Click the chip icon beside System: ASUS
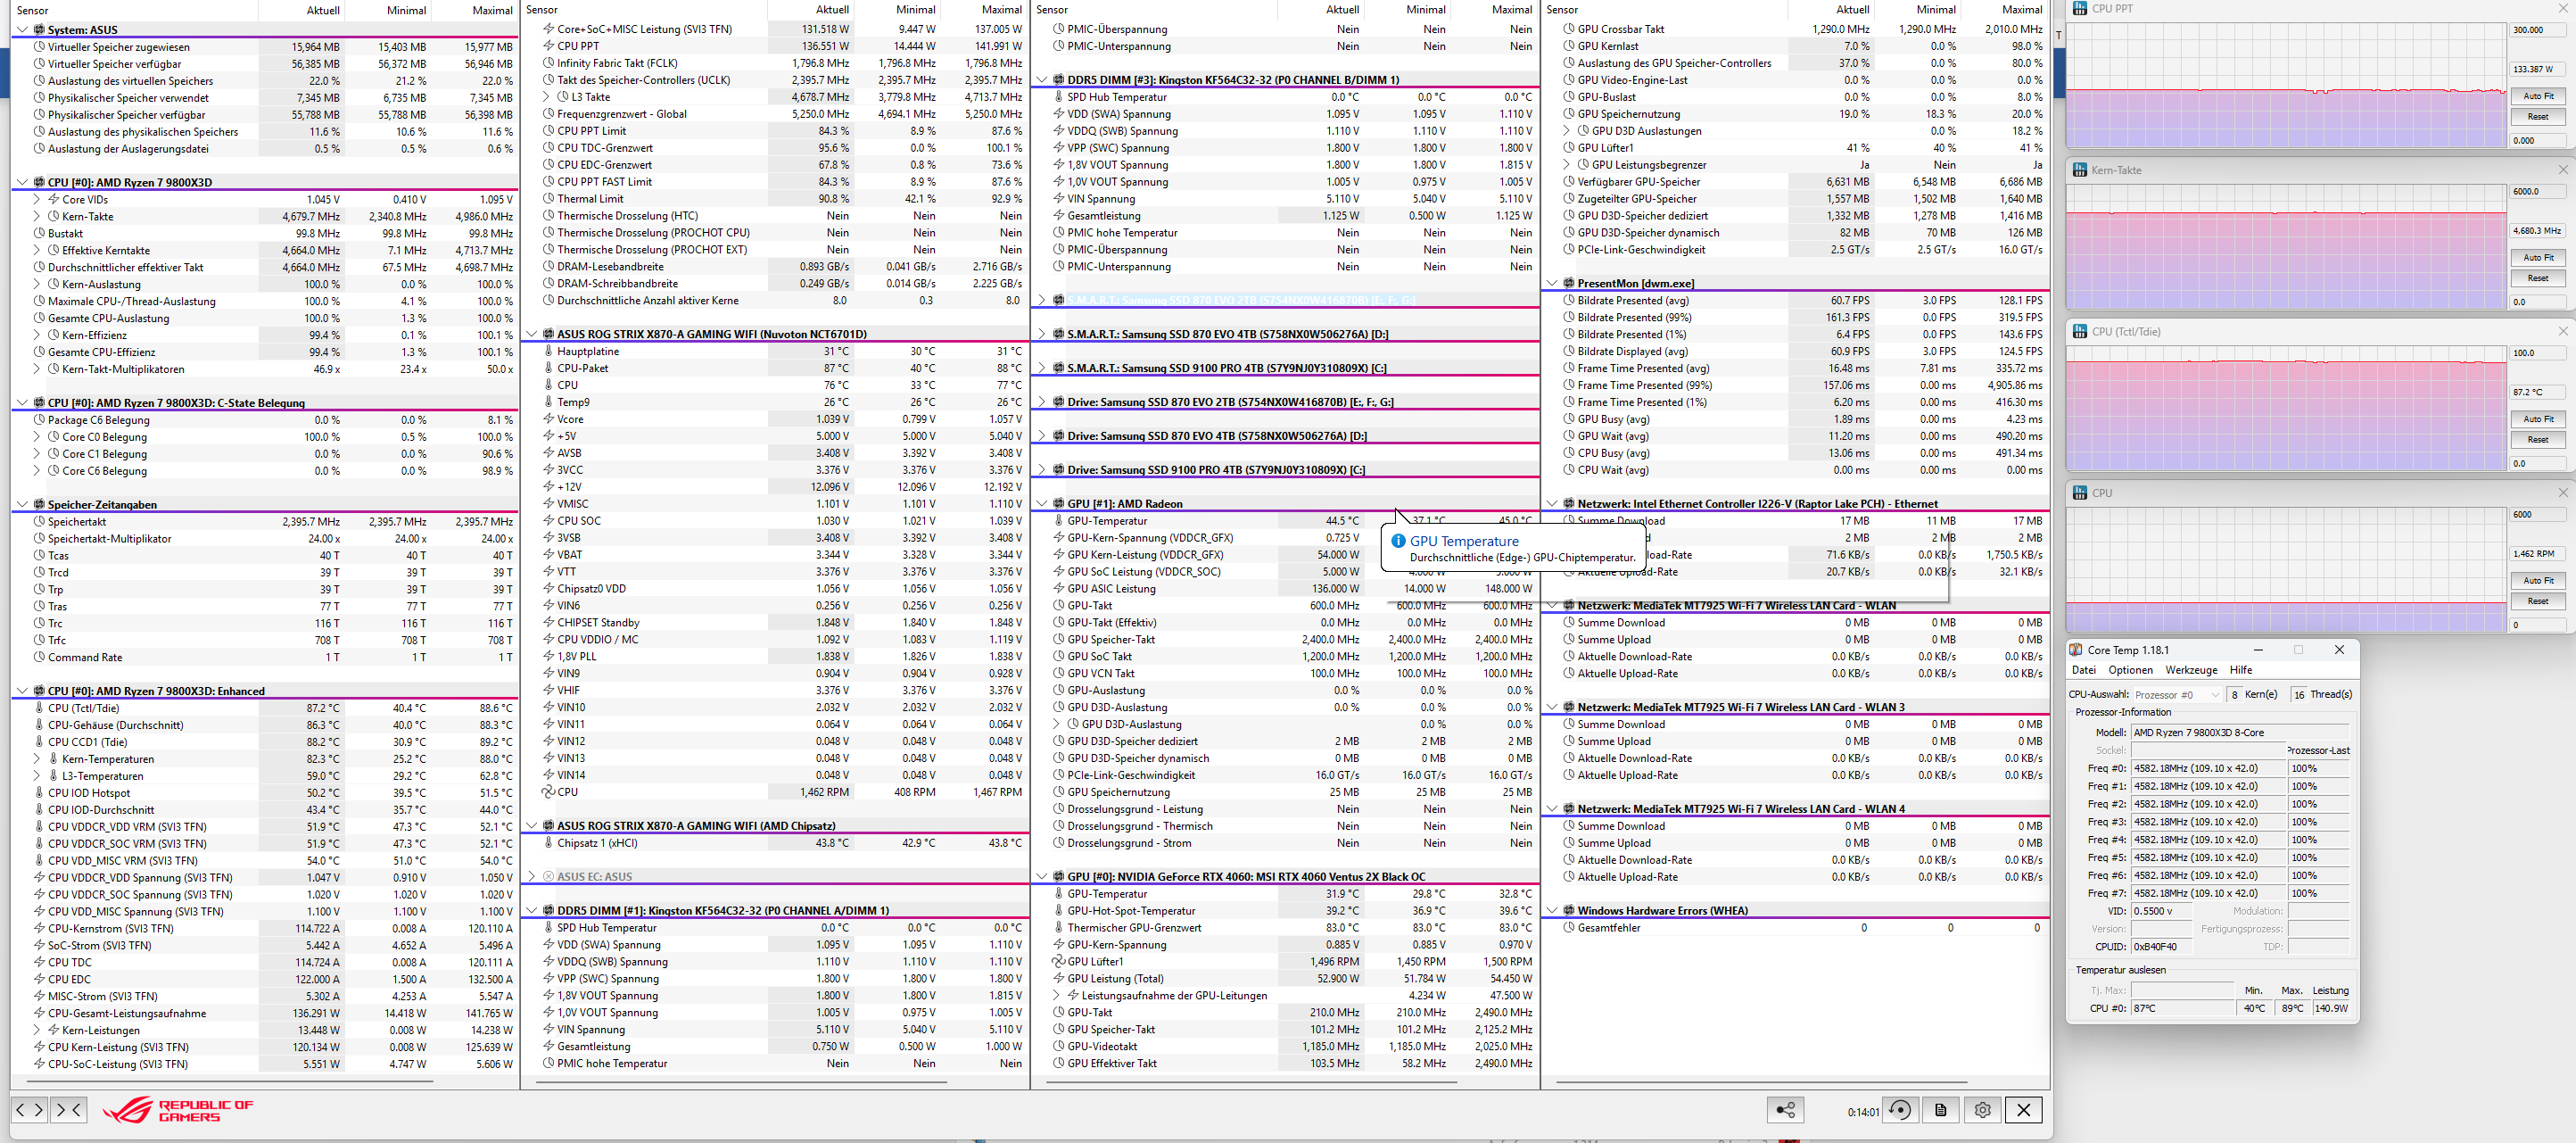This screenshot has height=1143, width=2576. point(39,30)
